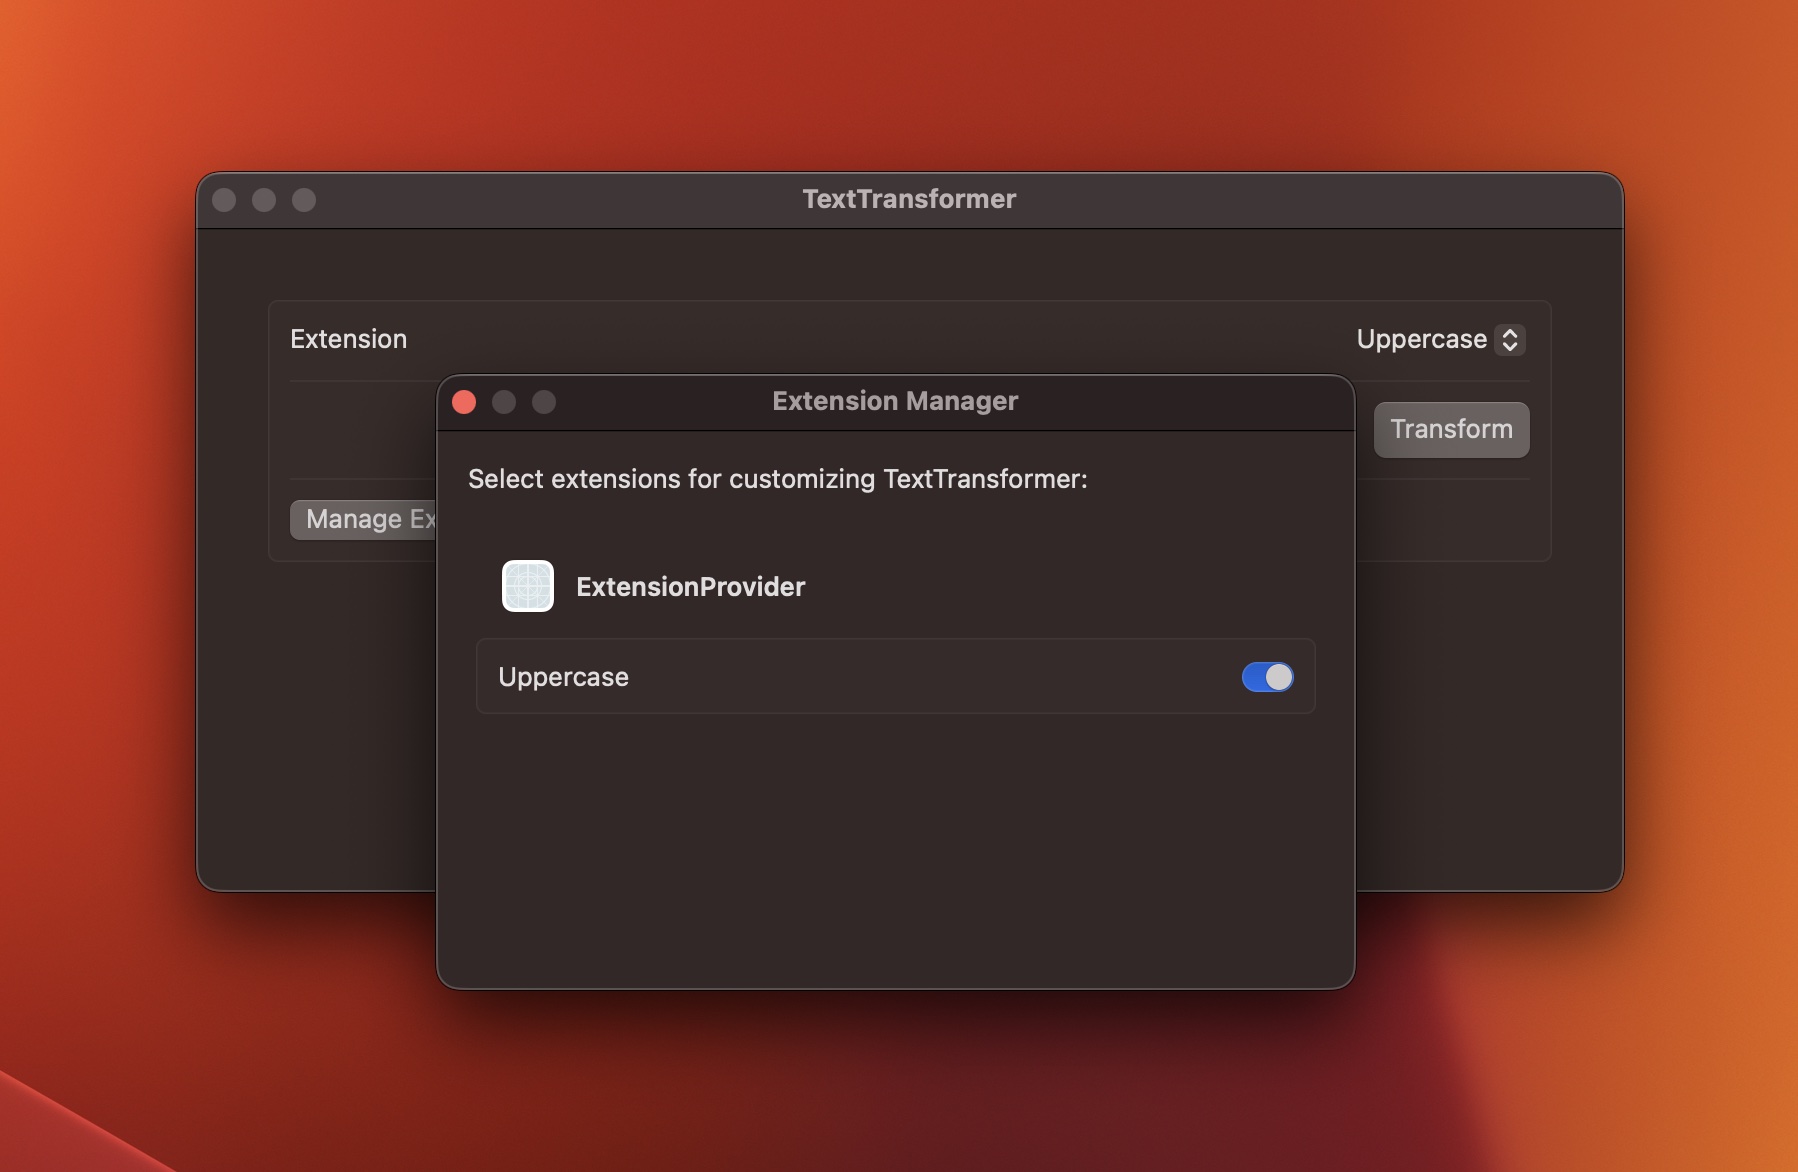Click the Extension section label

pos(348,339)
